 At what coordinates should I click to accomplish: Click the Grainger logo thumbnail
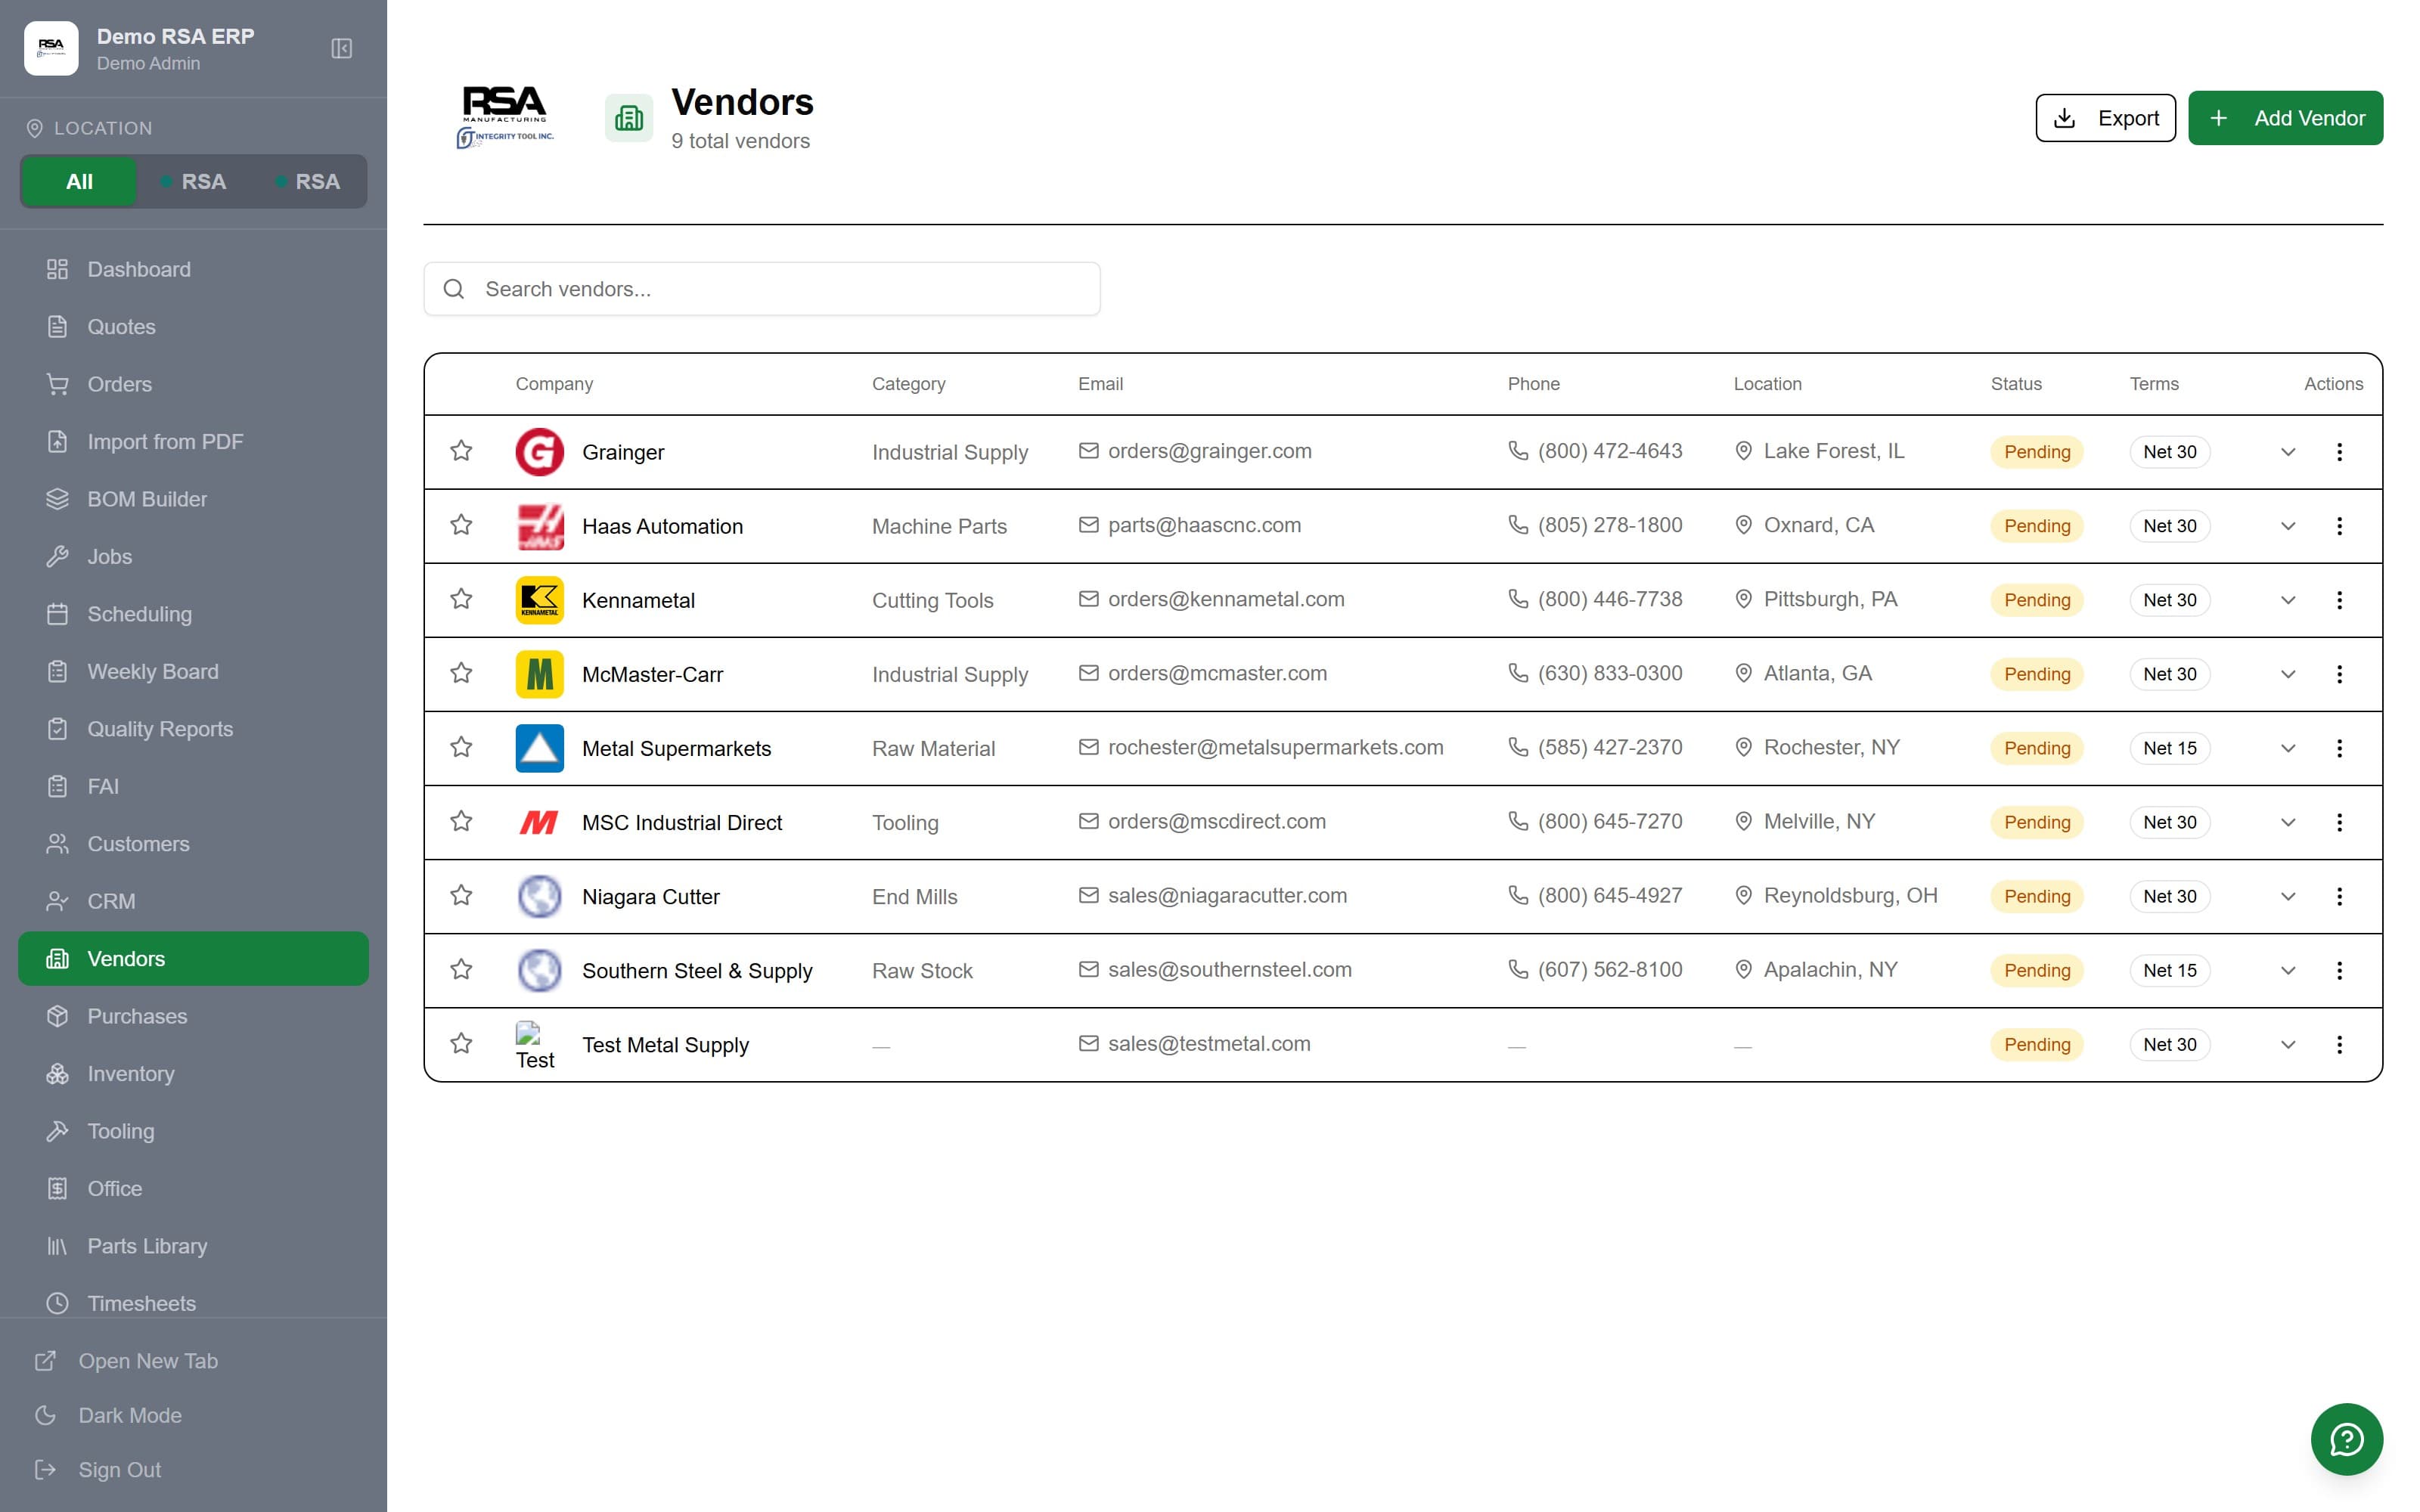click(539, 452)
